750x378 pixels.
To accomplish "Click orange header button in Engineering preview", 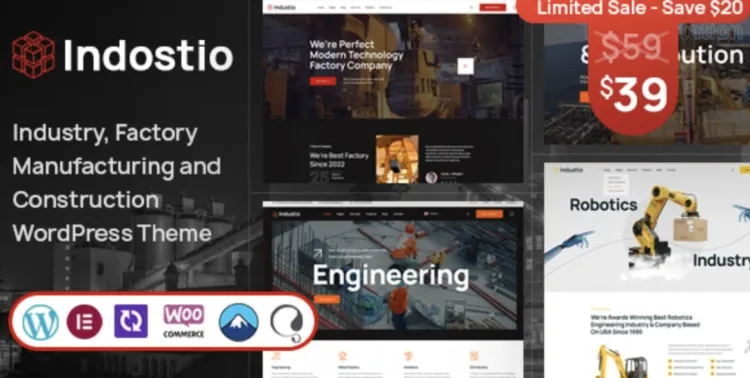I will coord(489,214).
